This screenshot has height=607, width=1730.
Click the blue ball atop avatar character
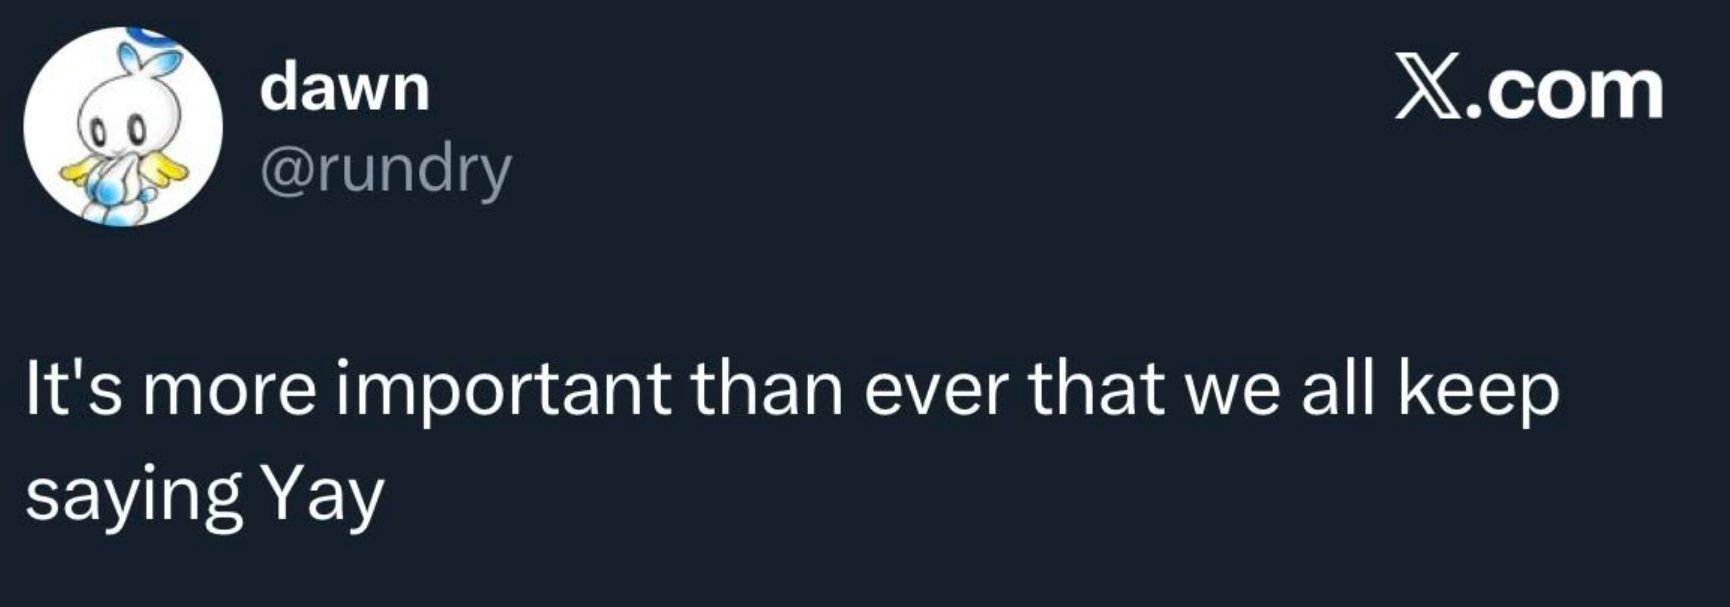tap(150, 37)
